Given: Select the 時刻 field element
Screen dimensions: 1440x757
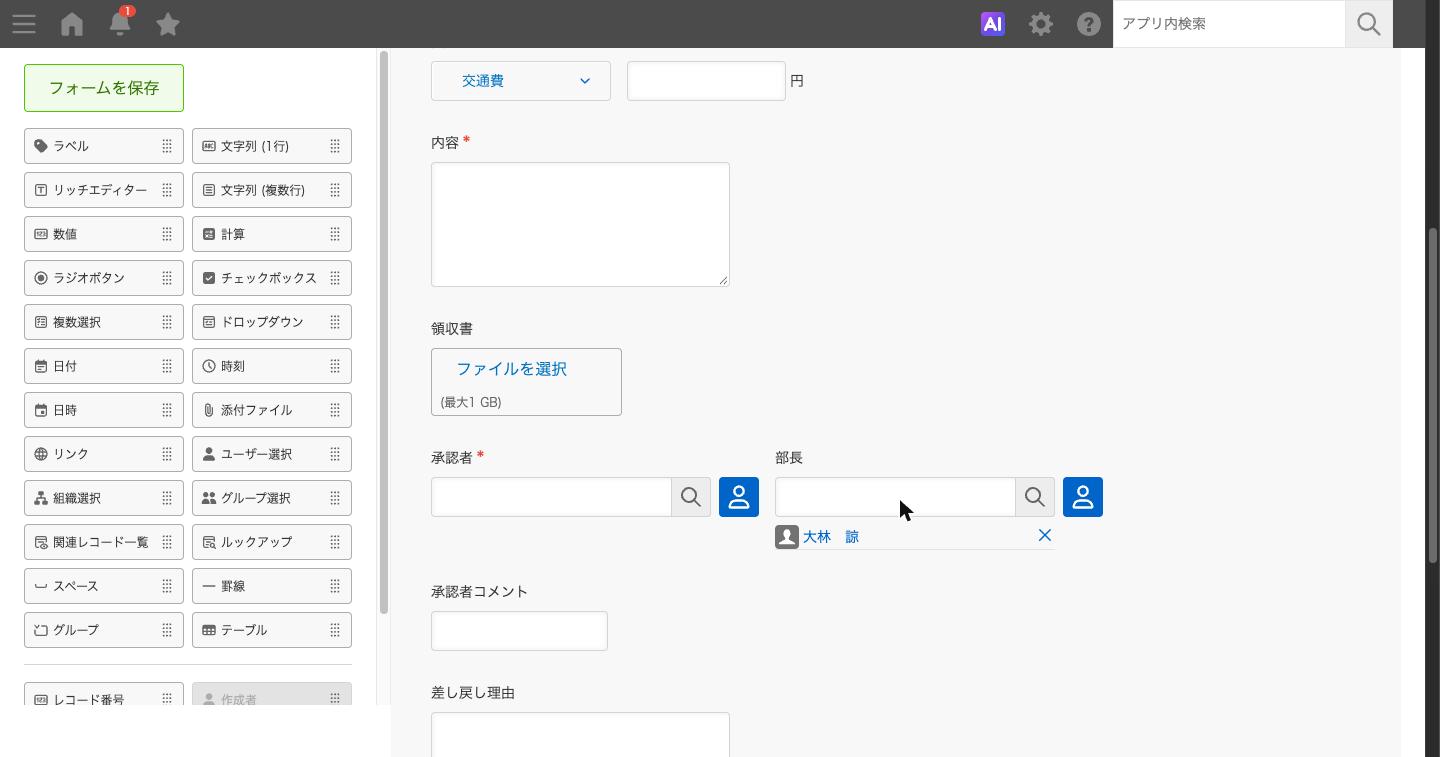Looking at the screenshot, I should (x=272, y=366).
